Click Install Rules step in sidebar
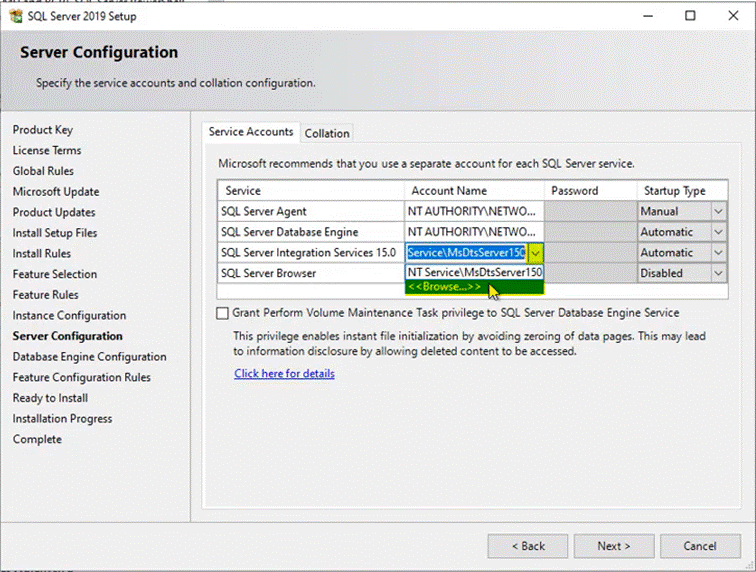This screenshot has width=756, height=572. 42,254
